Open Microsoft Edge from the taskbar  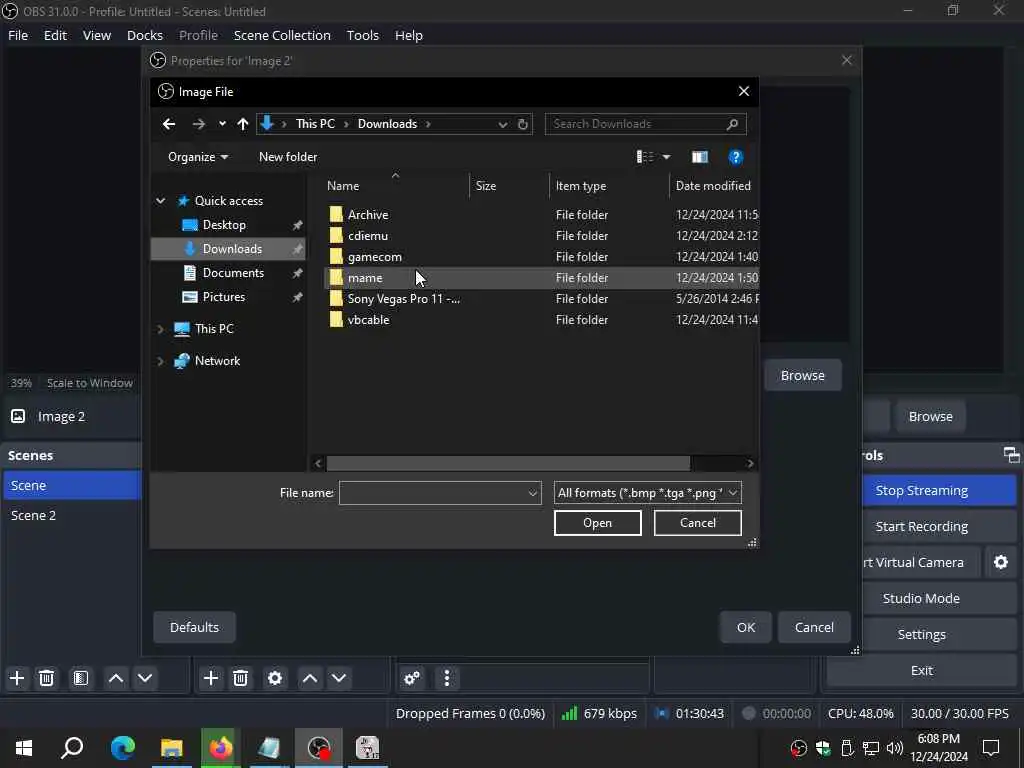point(123,748)
